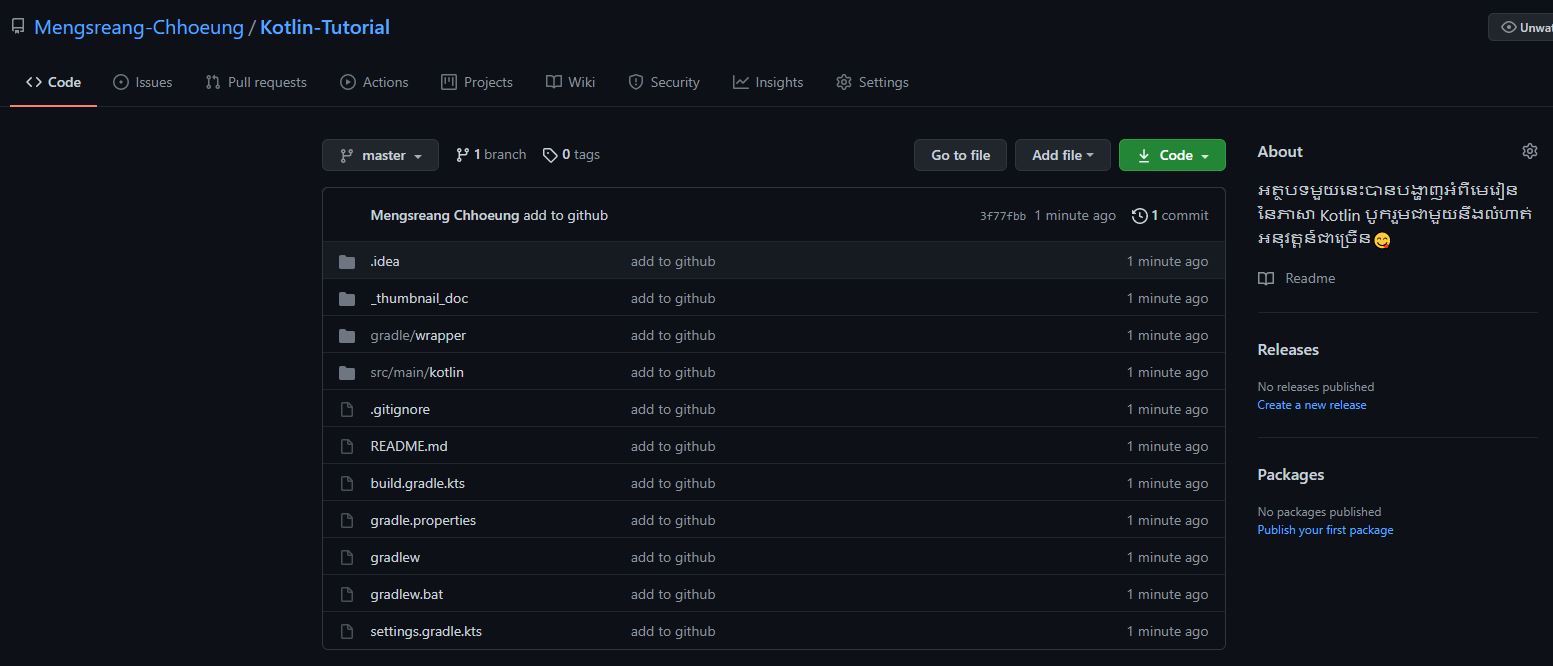Image resolution: width=1553 pixels, height=666 pixels.
Task: Switch to the Code tab
Action: tap(54, 82)
